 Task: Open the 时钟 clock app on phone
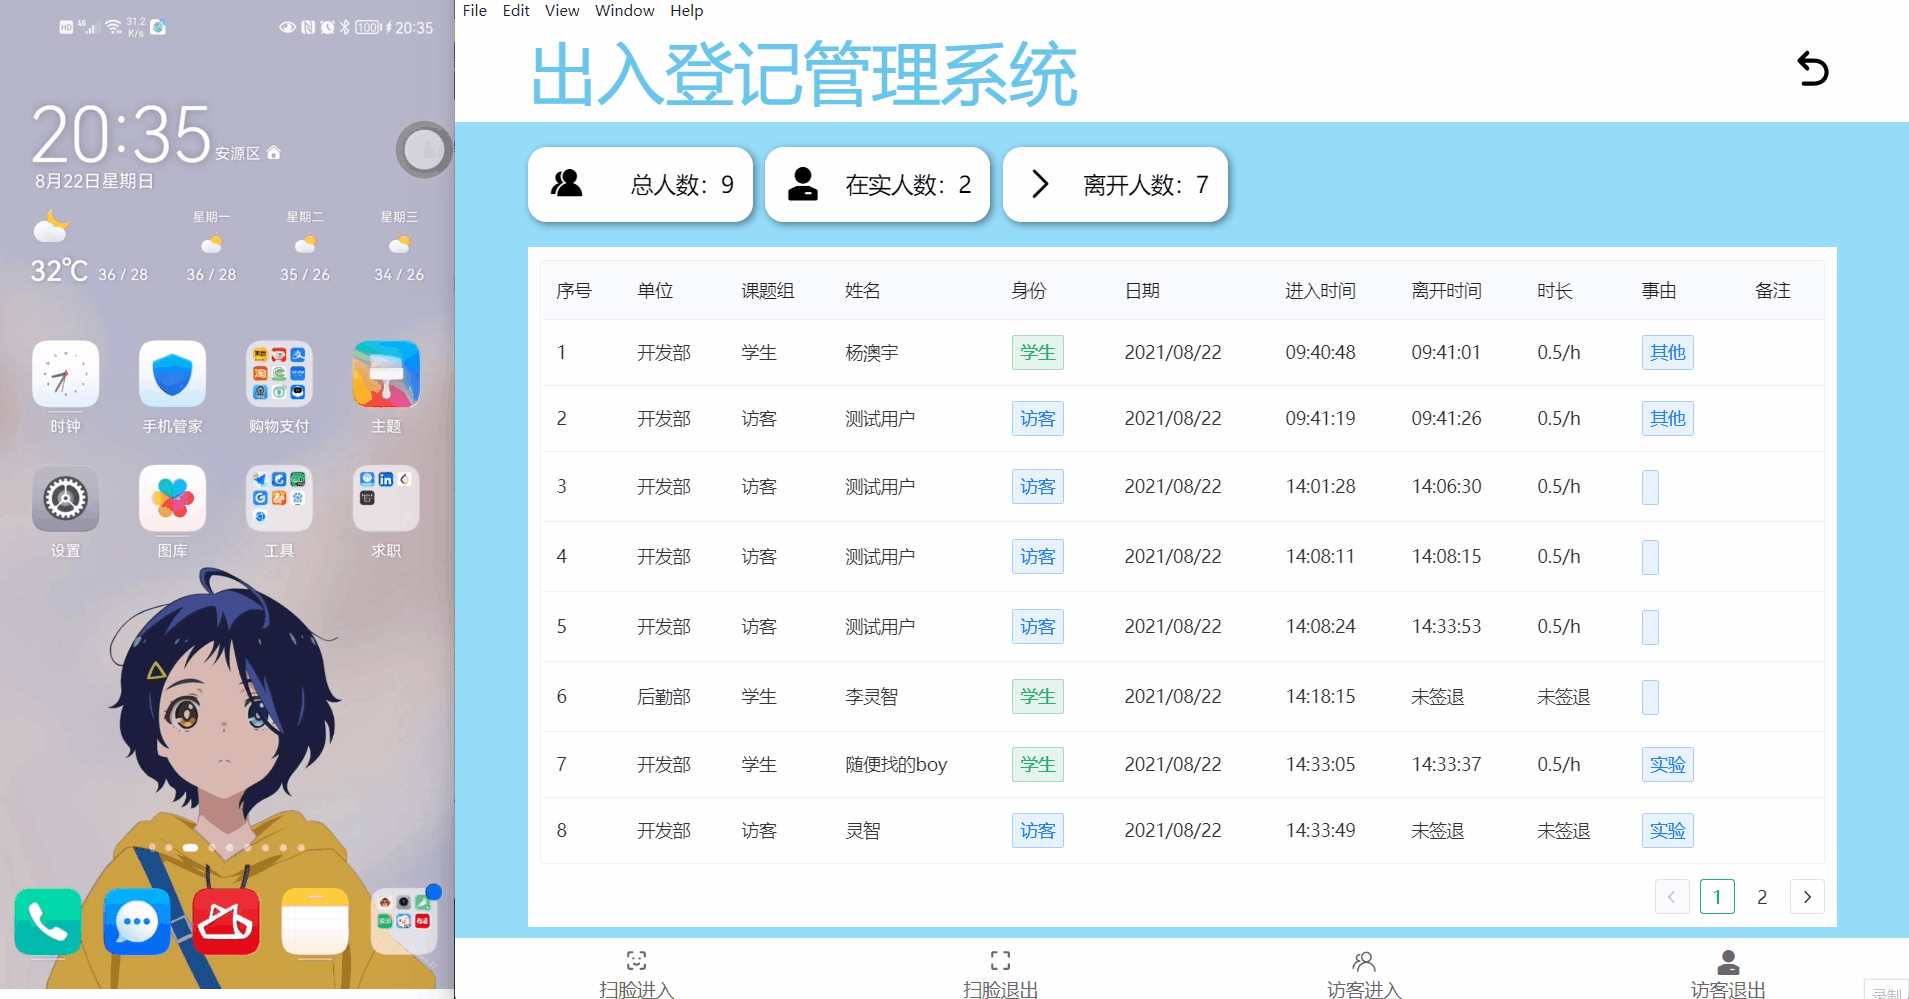point(65,375)
